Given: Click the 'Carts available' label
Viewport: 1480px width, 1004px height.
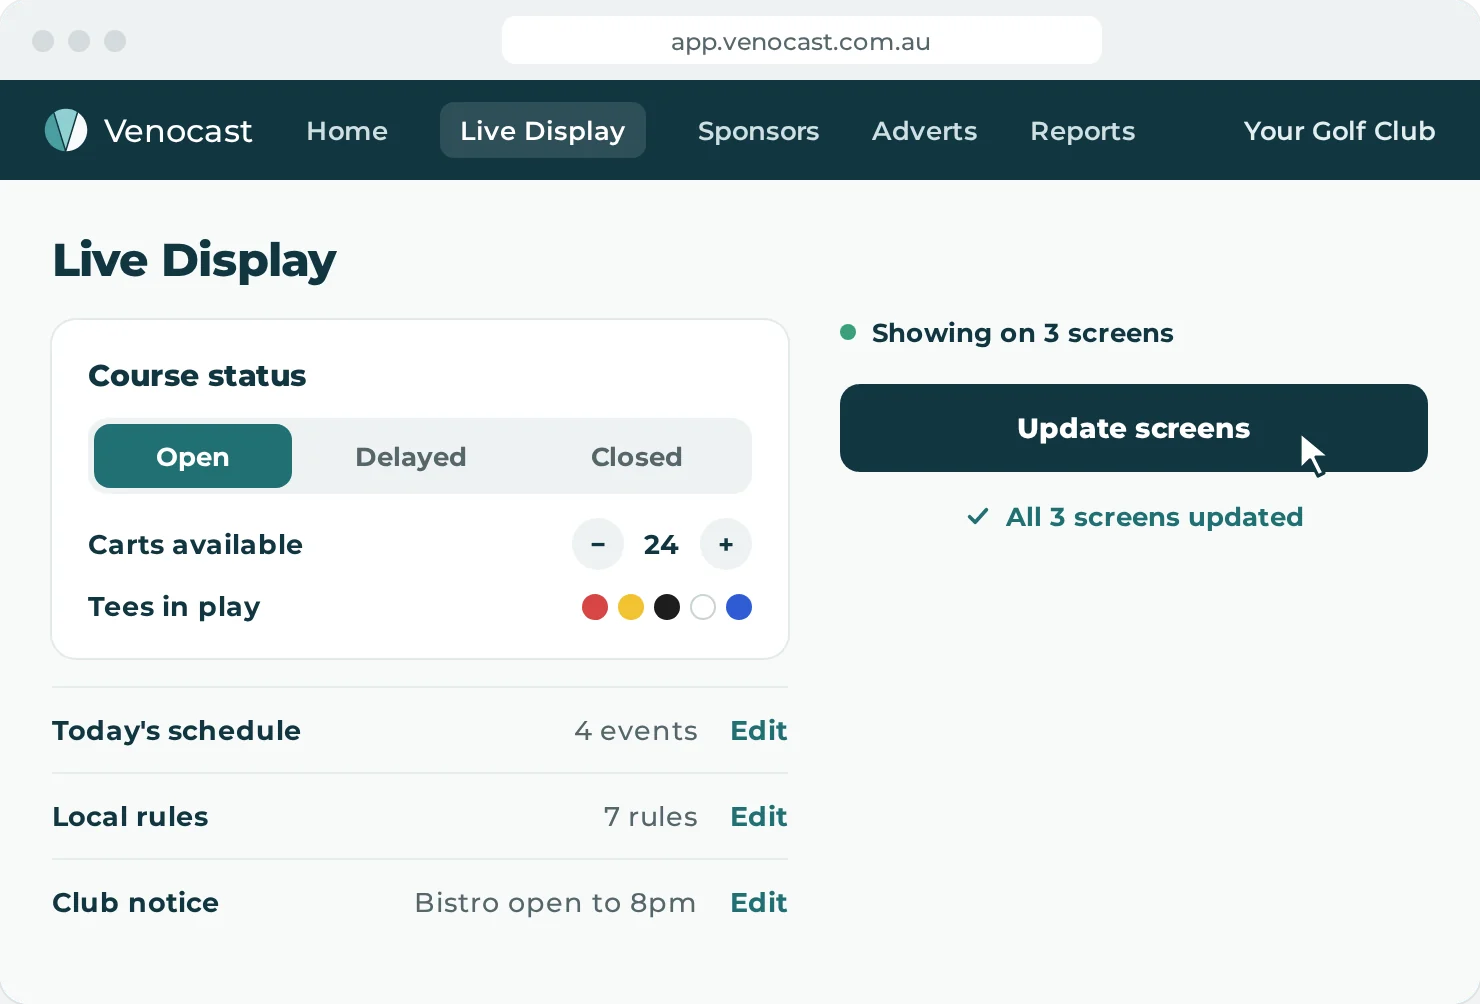Looking at the screenshot, I should click(x=195, y=544).
